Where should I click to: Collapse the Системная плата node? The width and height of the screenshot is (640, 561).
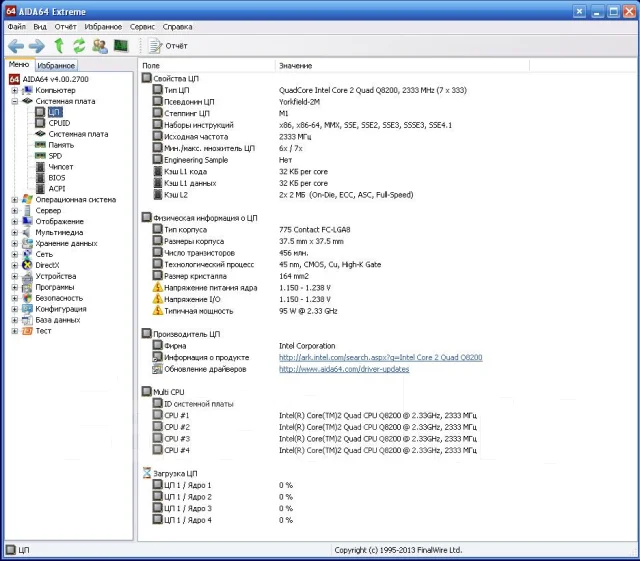click(15, 101)
